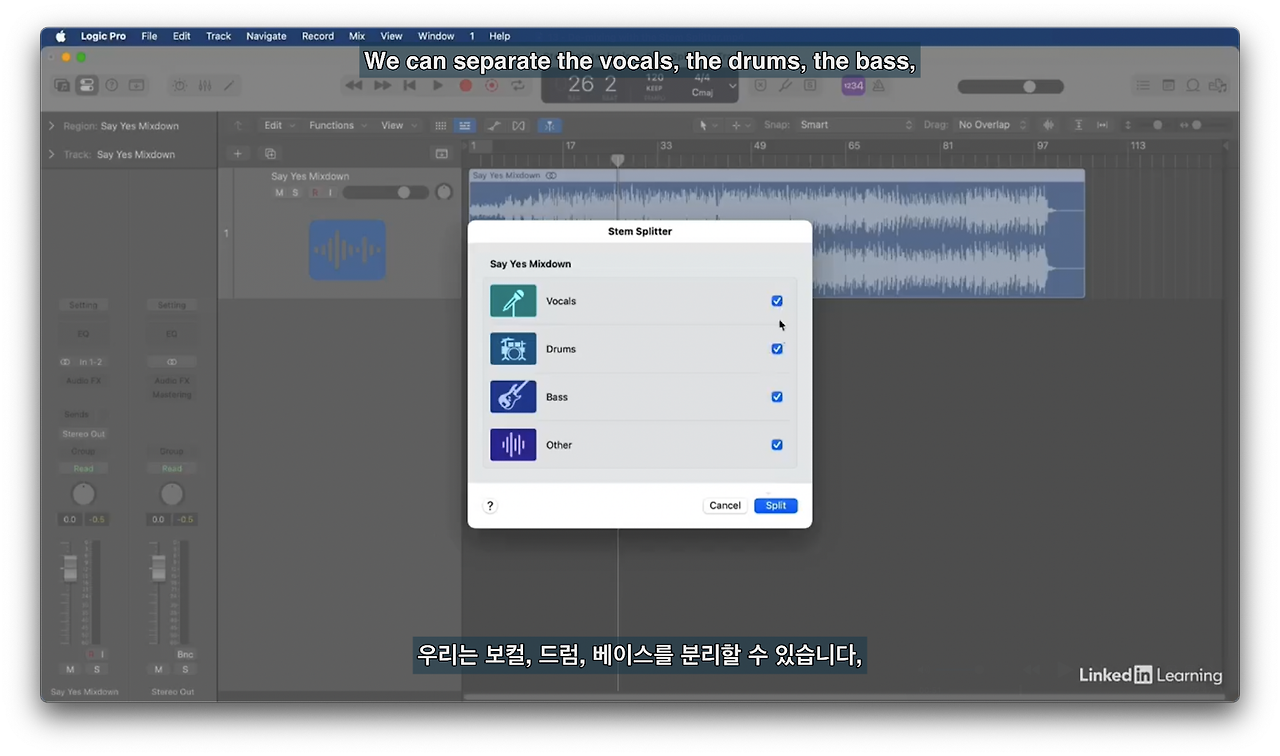
Task: Toggle Show Automation icon in Tracks toolbar
Action: (x=494, y=125)
